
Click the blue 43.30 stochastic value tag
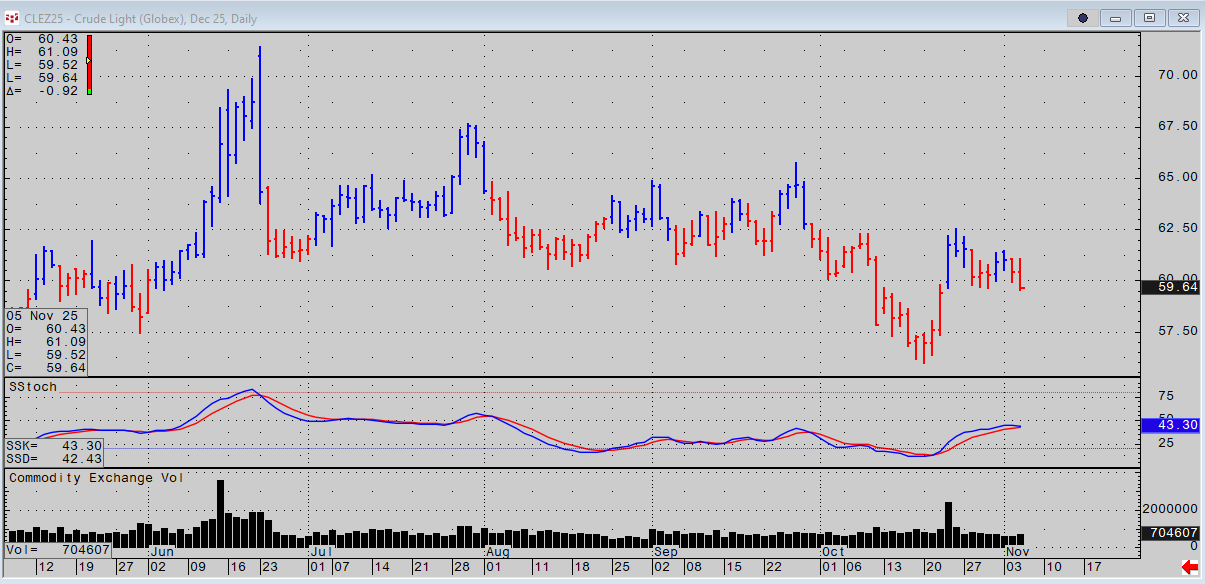tap(1171, 425)
